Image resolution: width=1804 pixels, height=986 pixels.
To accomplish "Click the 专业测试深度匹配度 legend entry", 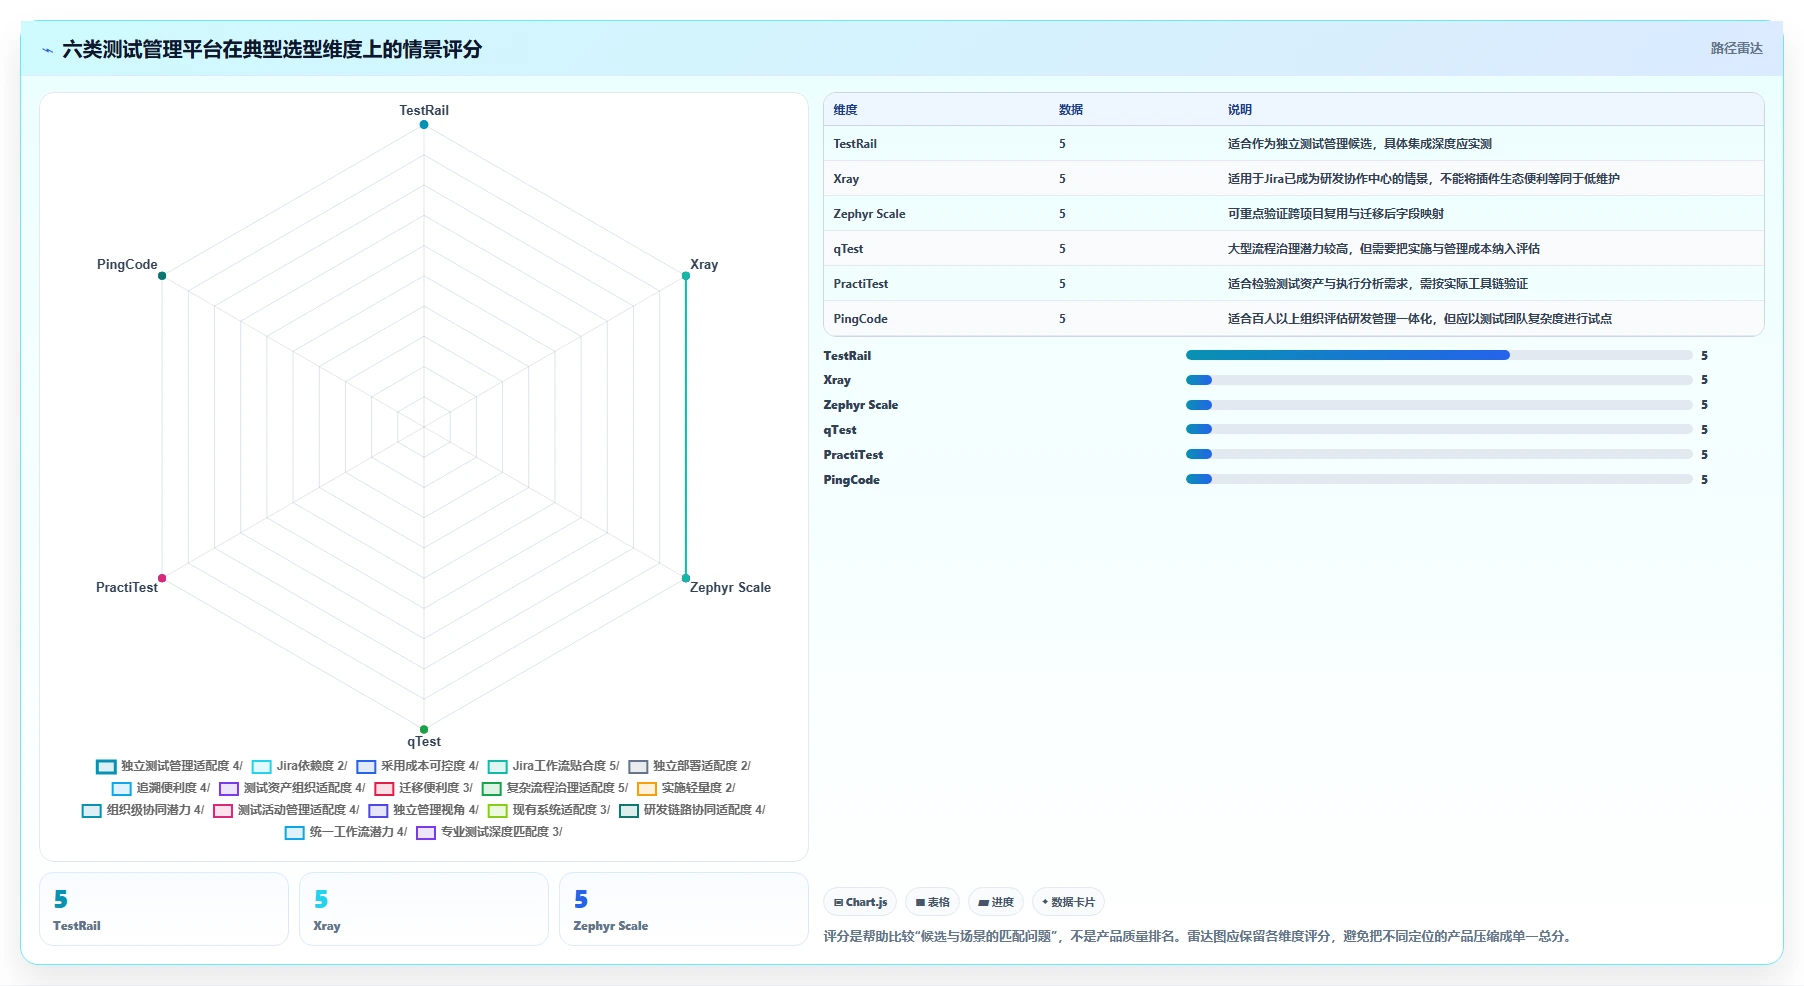I will click(x=490, y=832).
